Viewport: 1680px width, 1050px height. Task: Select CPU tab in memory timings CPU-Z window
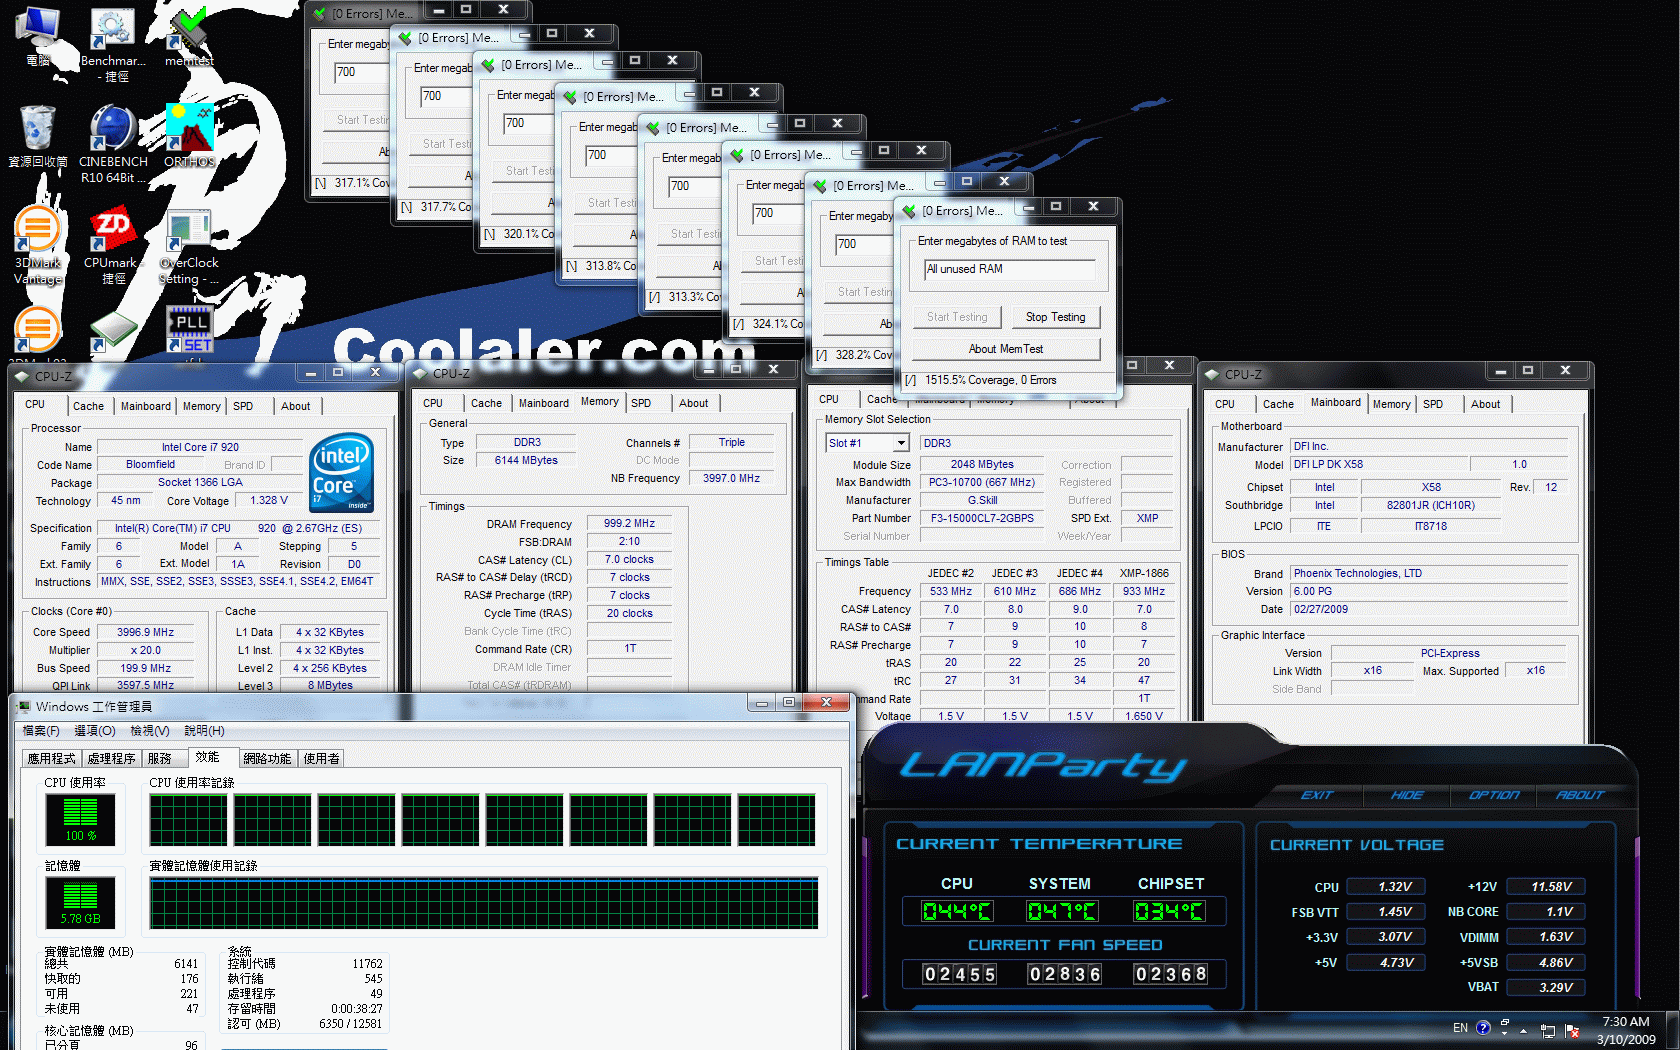(x=433, y=403)
